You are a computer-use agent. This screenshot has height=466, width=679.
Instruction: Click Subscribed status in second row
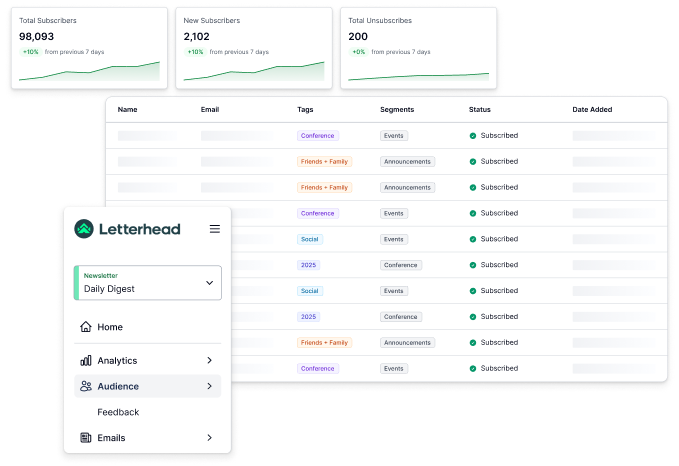(499, 161)
